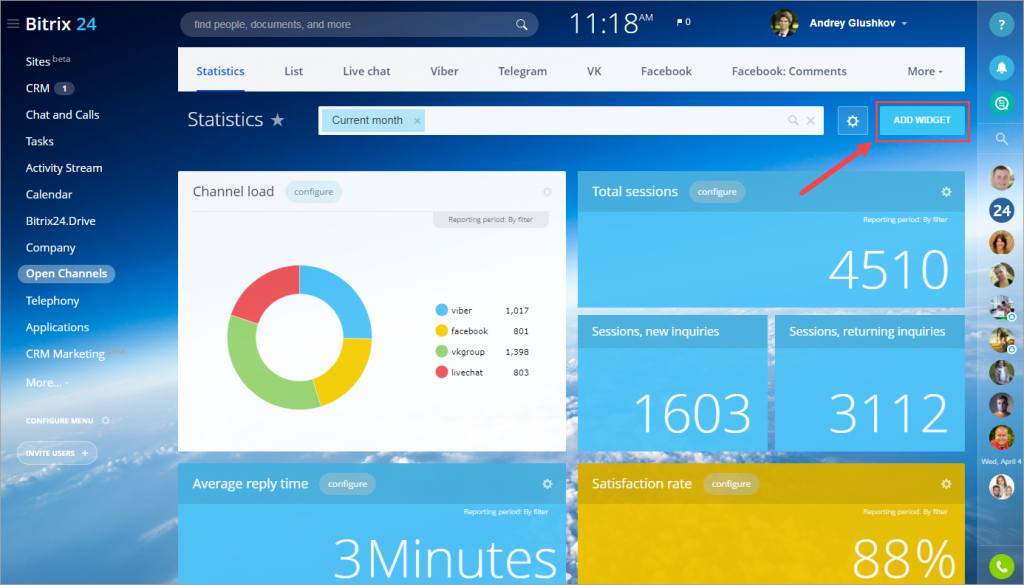The image size is (1024, 585).
Task: Click the 1603 new inquiries value
Action: tap(692, 413)
